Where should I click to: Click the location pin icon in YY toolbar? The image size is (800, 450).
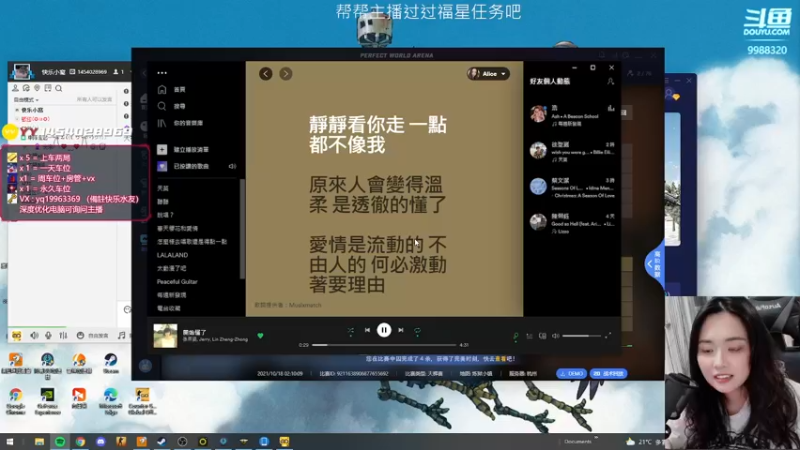coord(37,88)
